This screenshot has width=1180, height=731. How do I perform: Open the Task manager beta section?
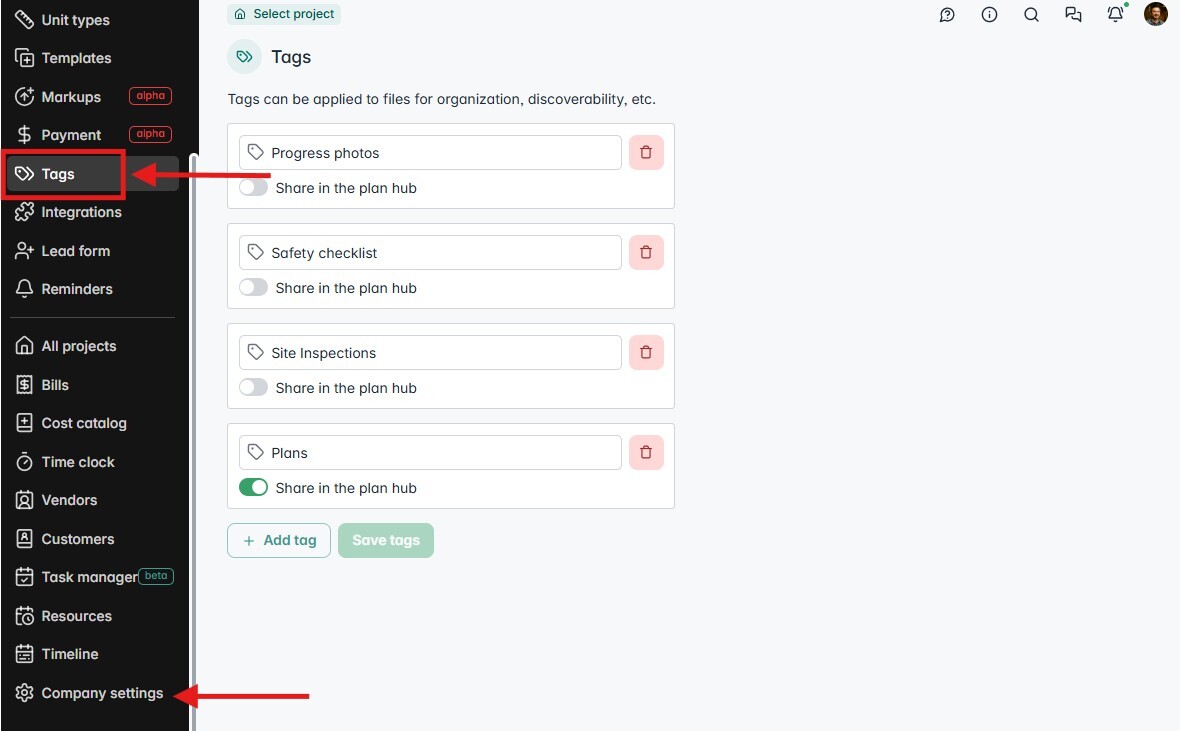tap(88, 576)
